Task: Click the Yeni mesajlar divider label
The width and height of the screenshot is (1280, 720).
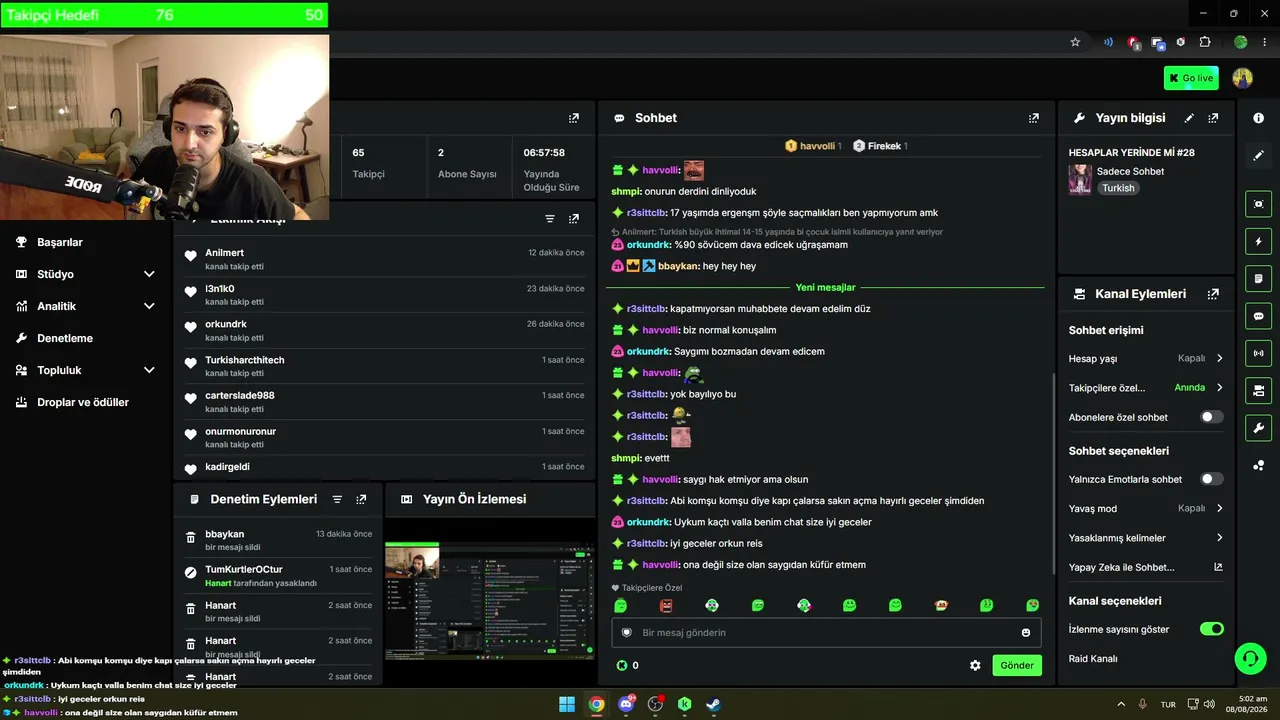Action: [x=826, y=287]
